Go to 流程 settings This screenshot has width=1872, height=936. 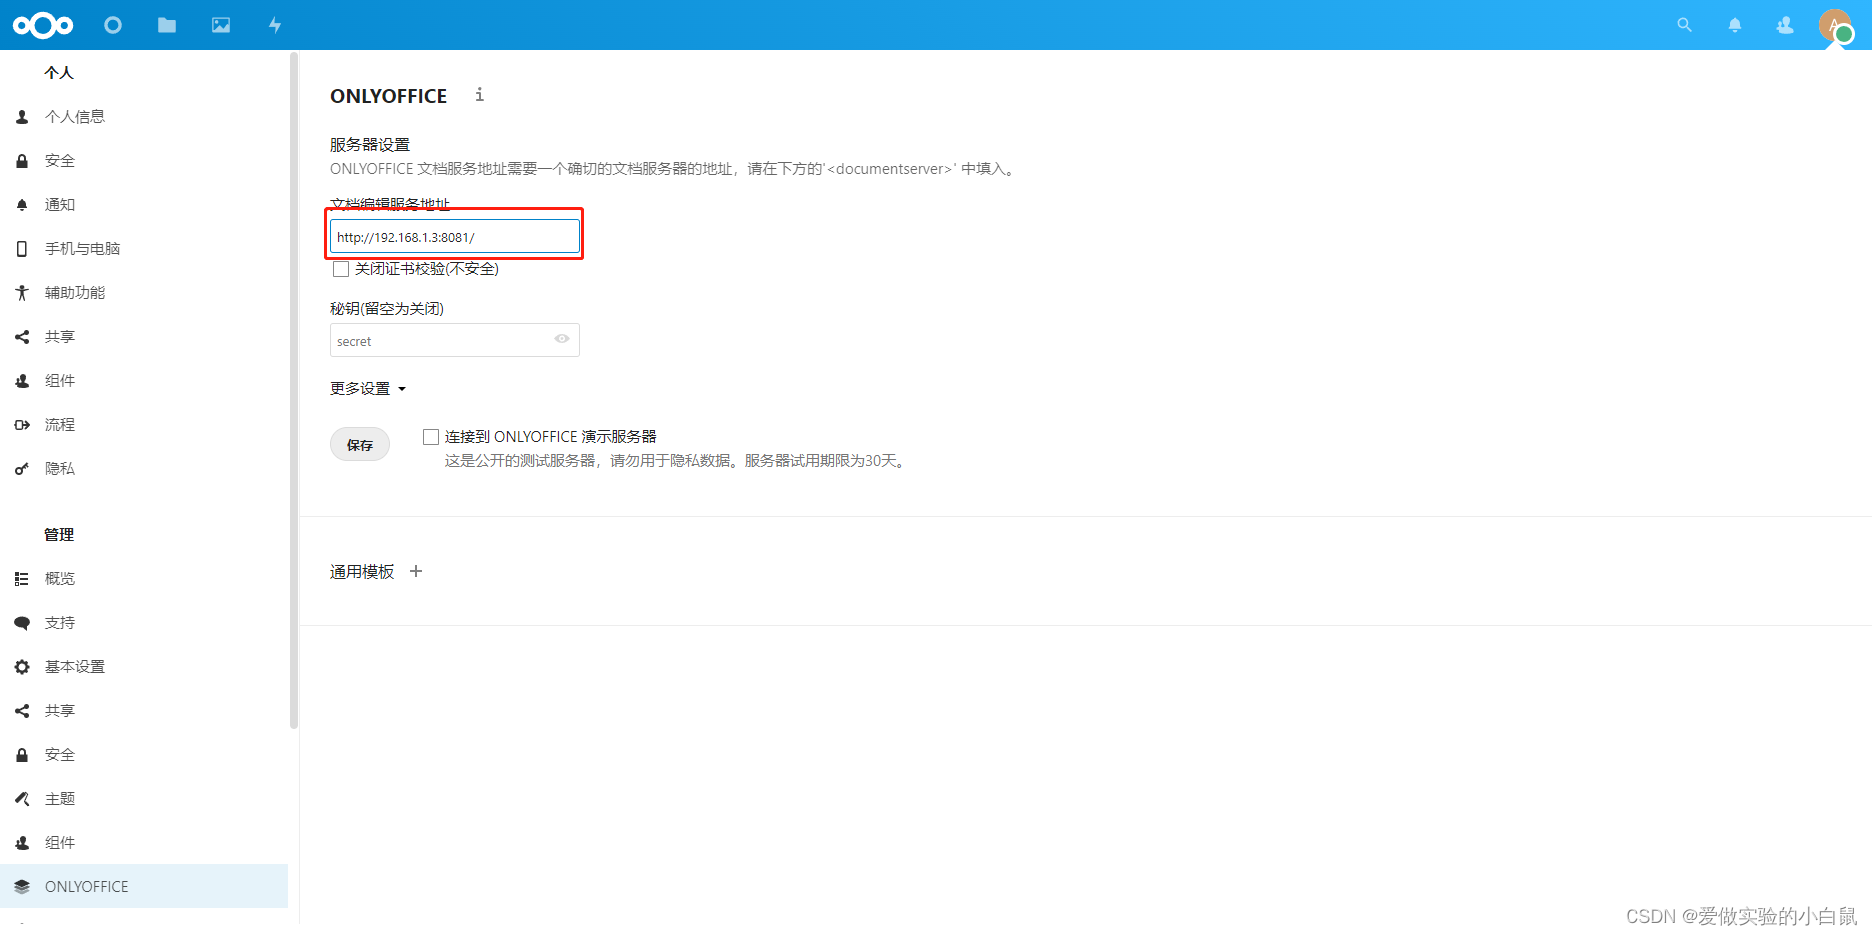coord(144,425)
